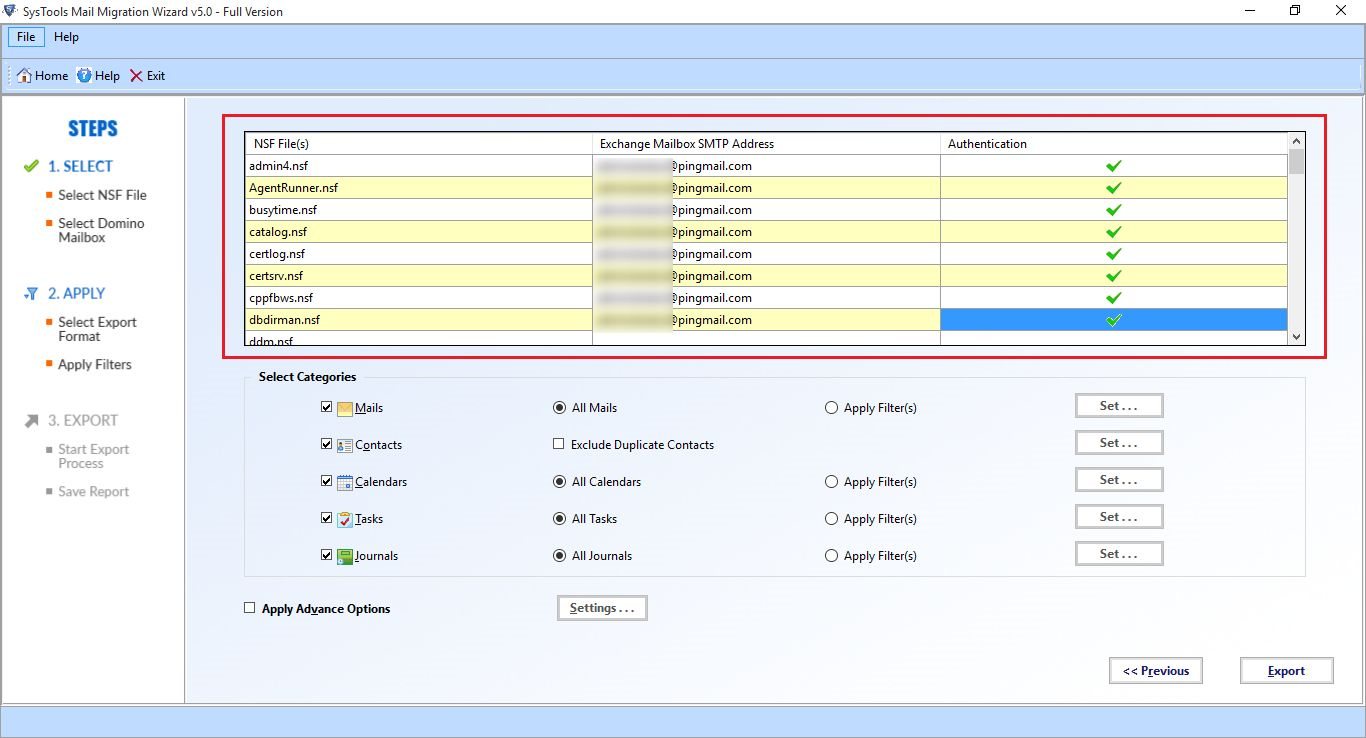This screenshot has width=1366, height=738.
Task: Select Apply Filter(s) for Mails
Action: (x=831, y=408)
